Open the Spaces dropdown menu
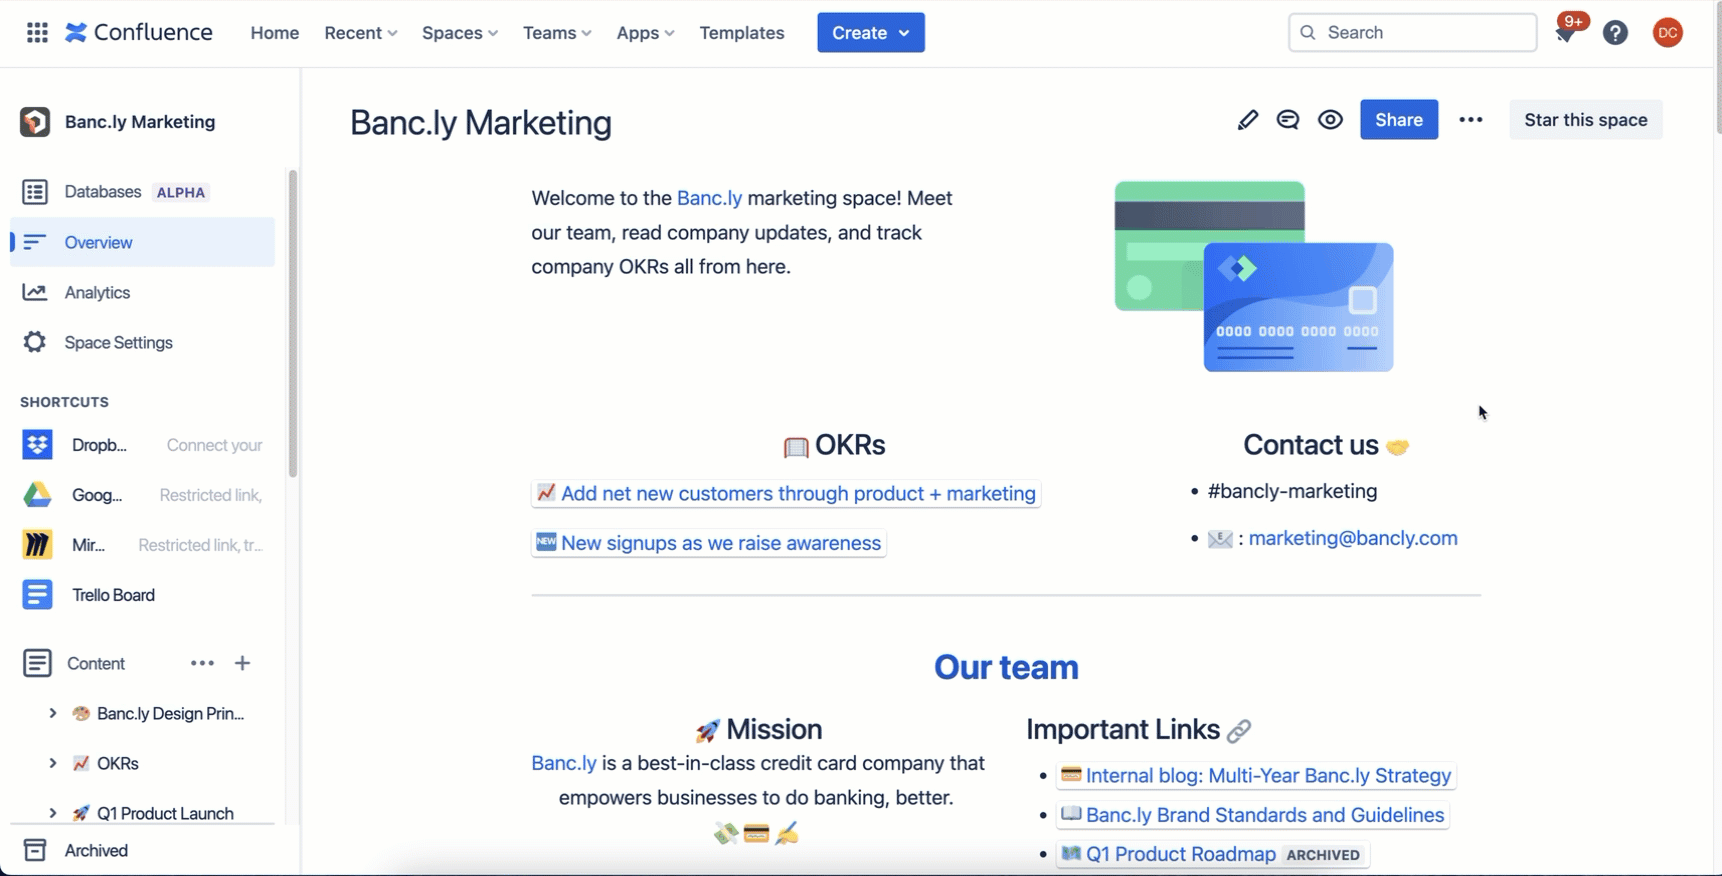Screen dimensions: 1722x876 [460, 33]
